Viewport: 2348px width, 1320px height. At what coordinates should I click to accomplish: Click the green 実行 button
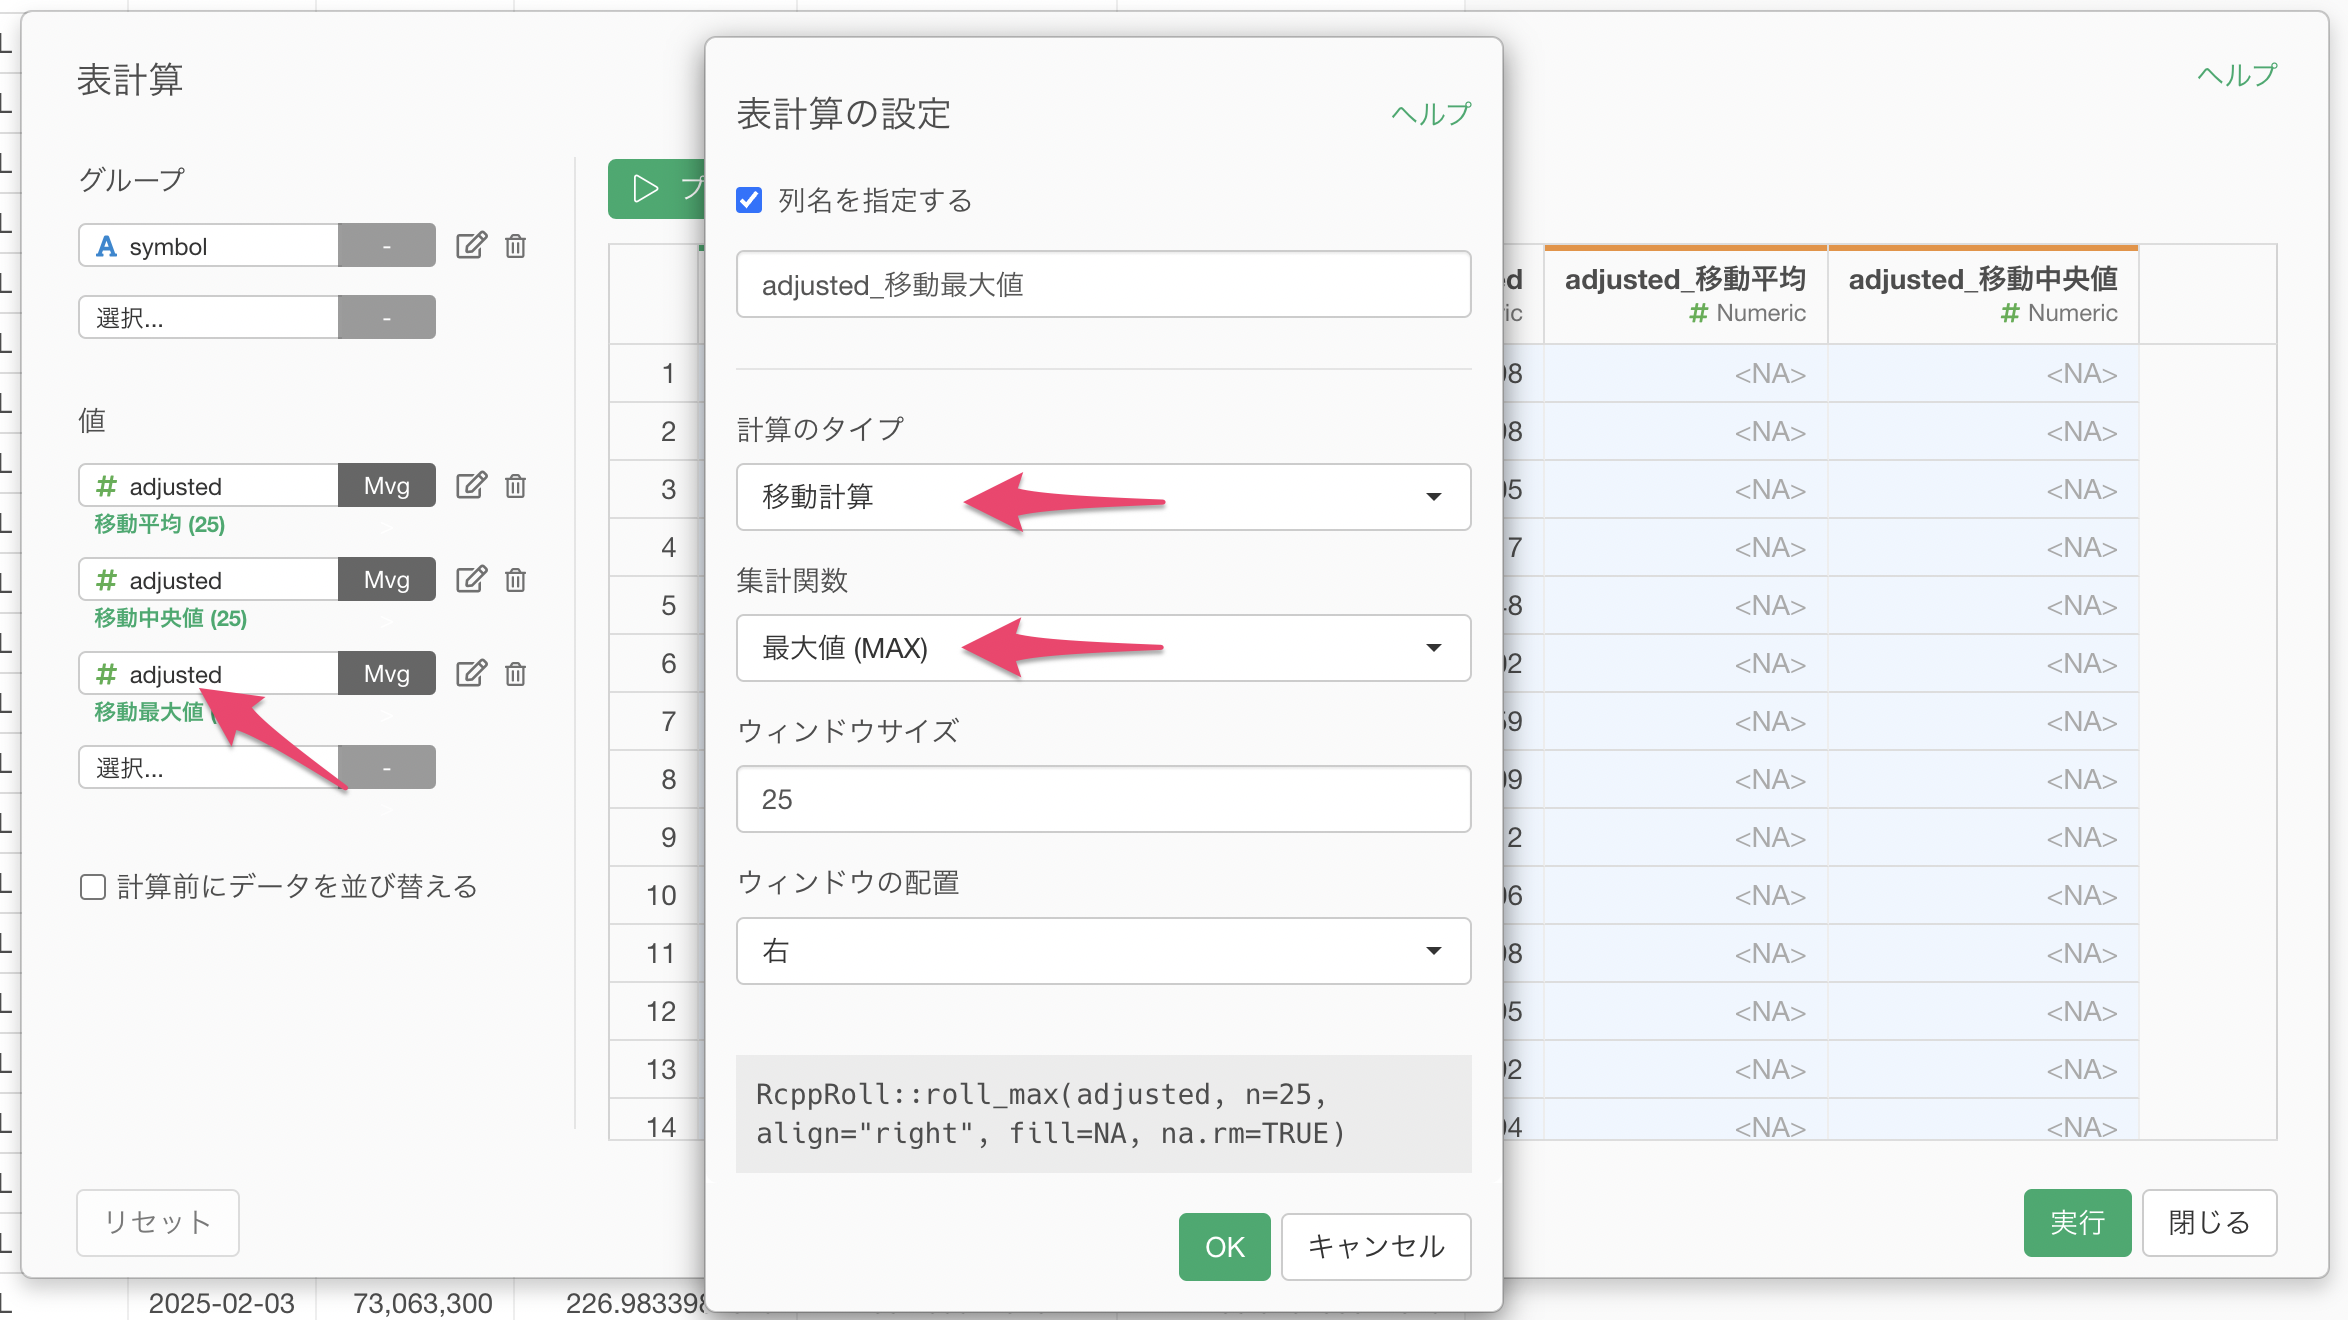(x=2077, y=1222)
